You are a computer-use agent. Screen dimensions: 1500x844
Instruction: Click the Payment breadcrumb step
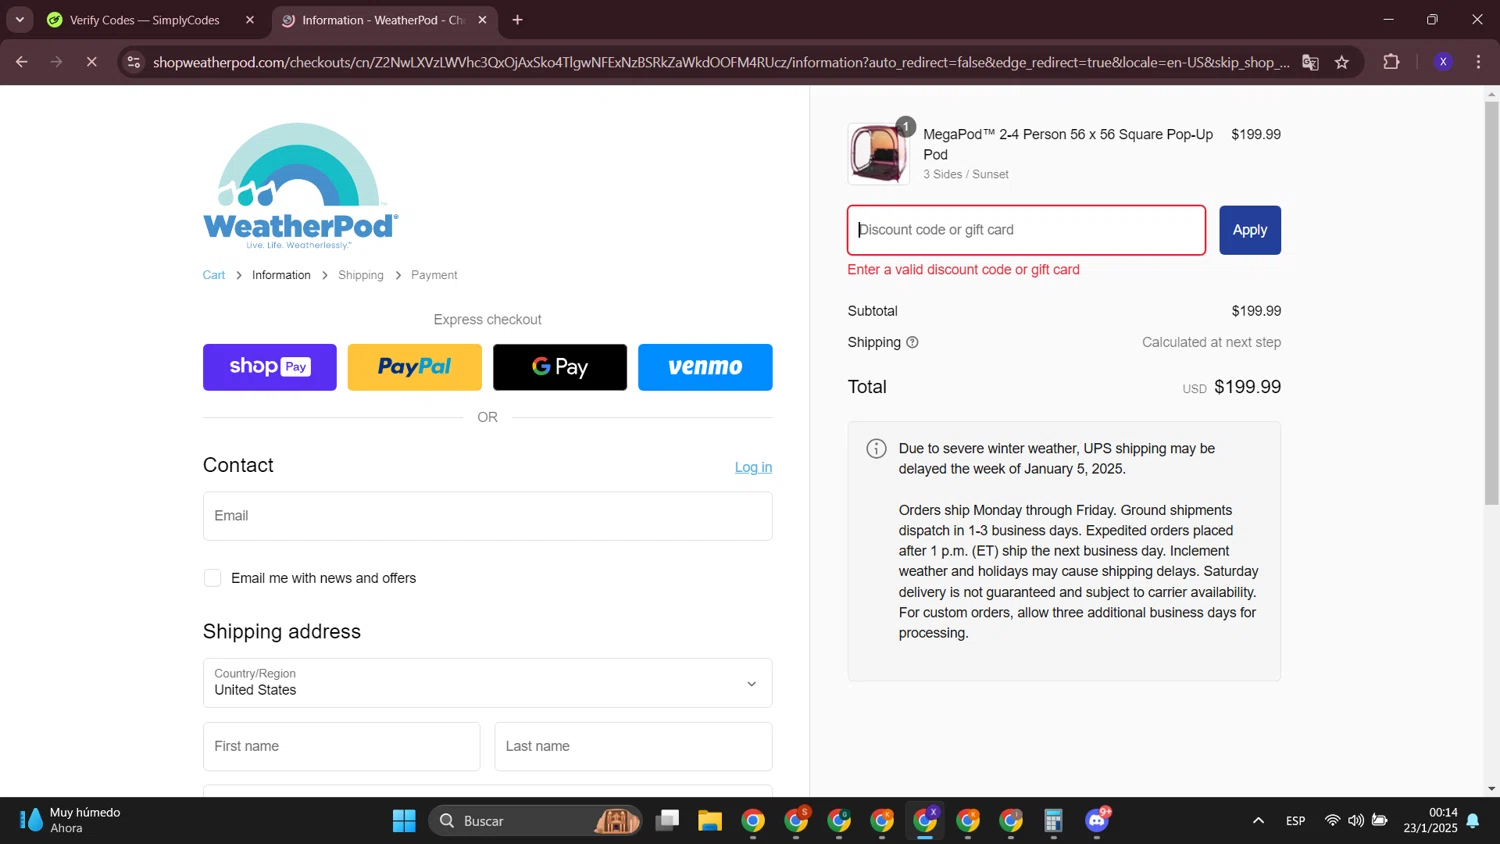coord(434,275)
